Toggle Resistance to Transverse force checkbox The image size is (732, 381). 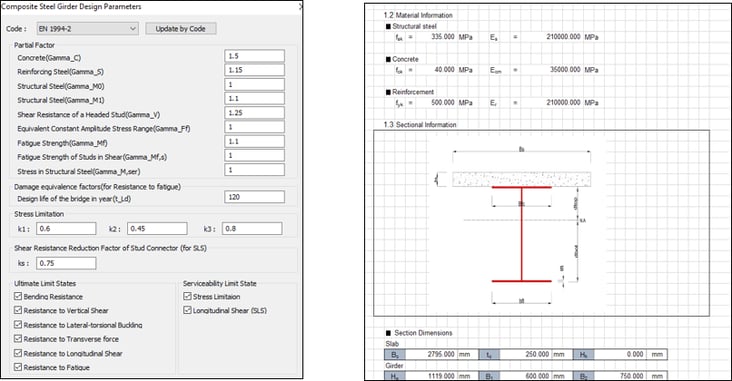[18, 339]
